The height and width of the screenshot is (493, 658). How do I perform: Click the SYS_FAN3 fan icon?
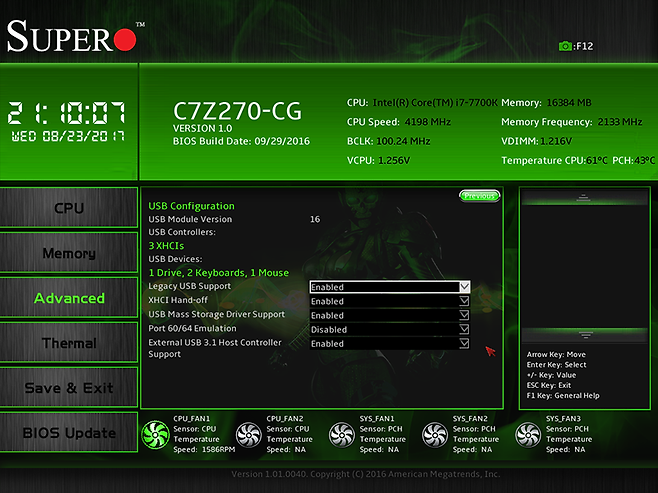point(528,435)
